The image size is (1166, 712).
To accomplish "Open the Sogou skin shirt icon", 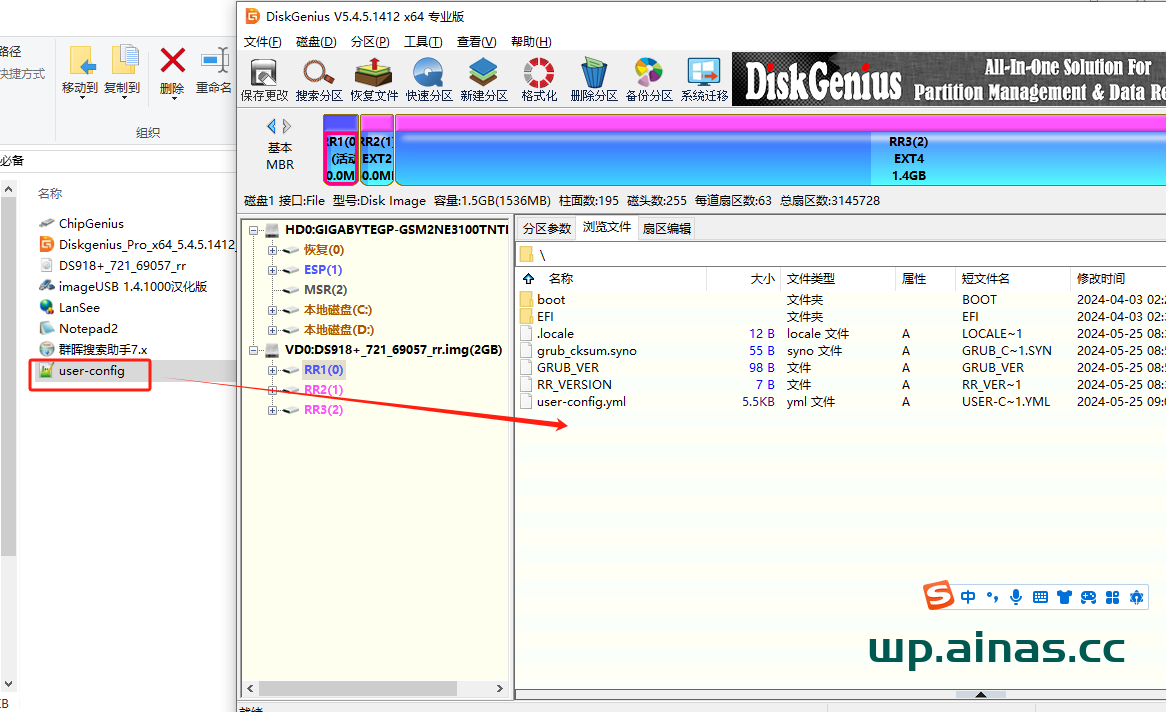I will click(x=1064, y=597).
